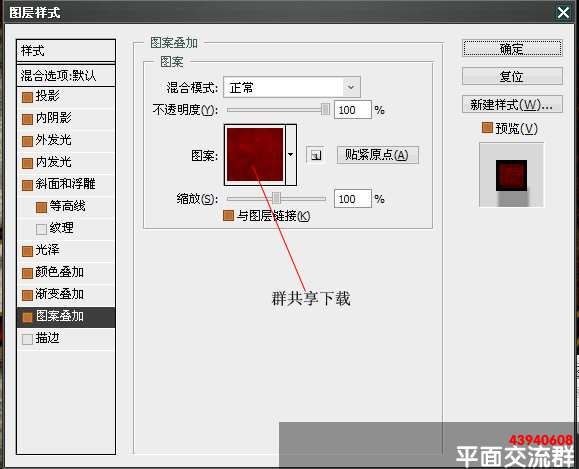The height and width of the screenshot is (469, 579).
Task: Uncheck 与图层链接 option
Action: point(229,215)
